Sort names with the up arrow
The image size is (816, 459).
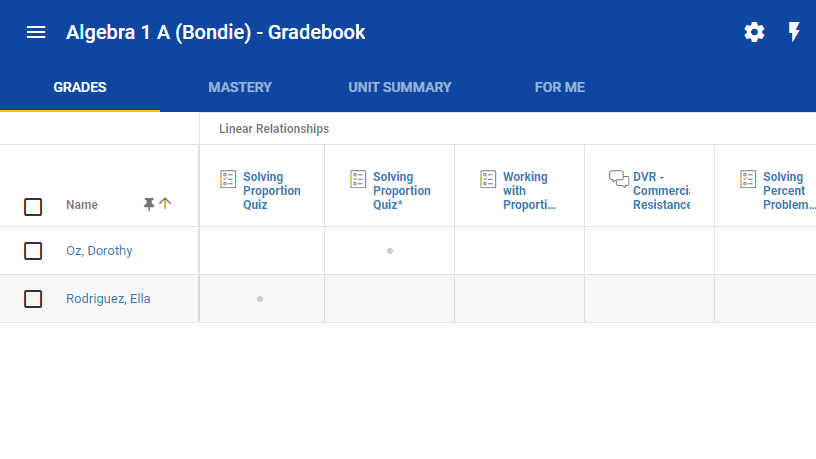pos(165,204)
